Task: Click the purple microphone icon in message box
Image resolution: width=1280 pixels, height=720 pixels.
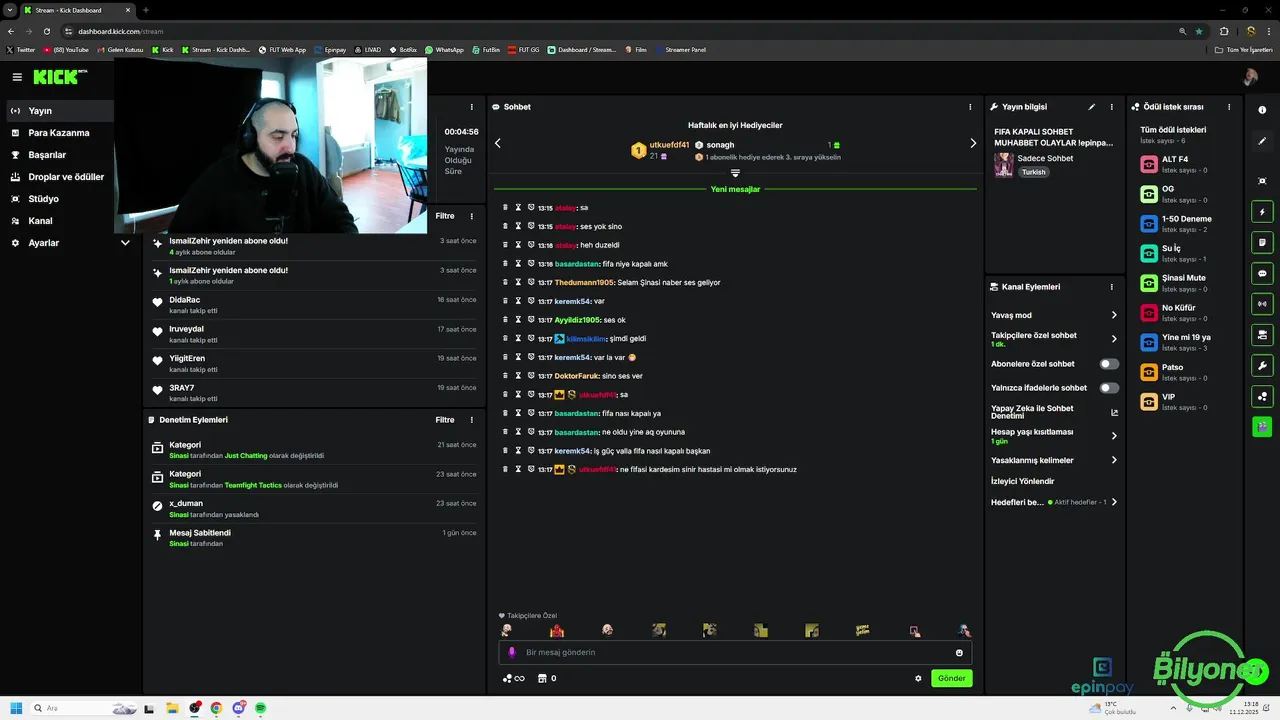Action: point(512,653)
